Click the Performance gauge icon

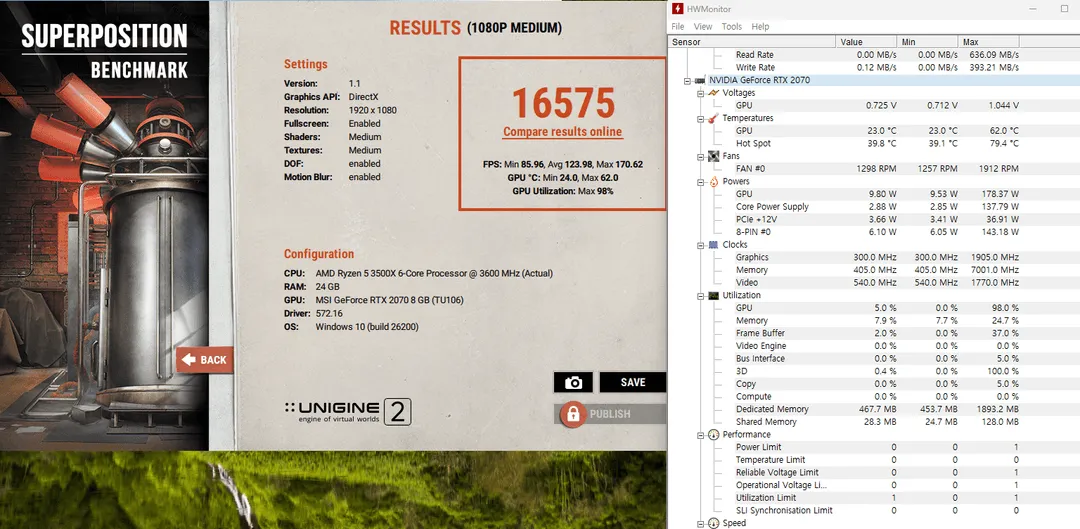click(x=714, y=435)
